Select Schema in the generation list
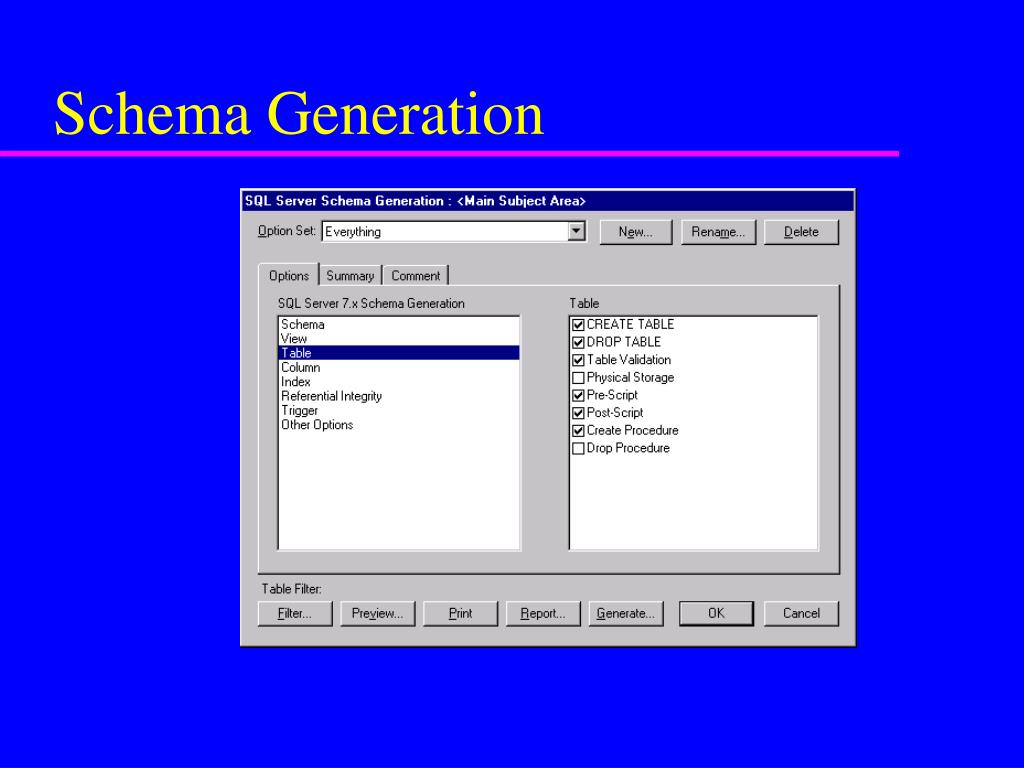 pos(399,325)
